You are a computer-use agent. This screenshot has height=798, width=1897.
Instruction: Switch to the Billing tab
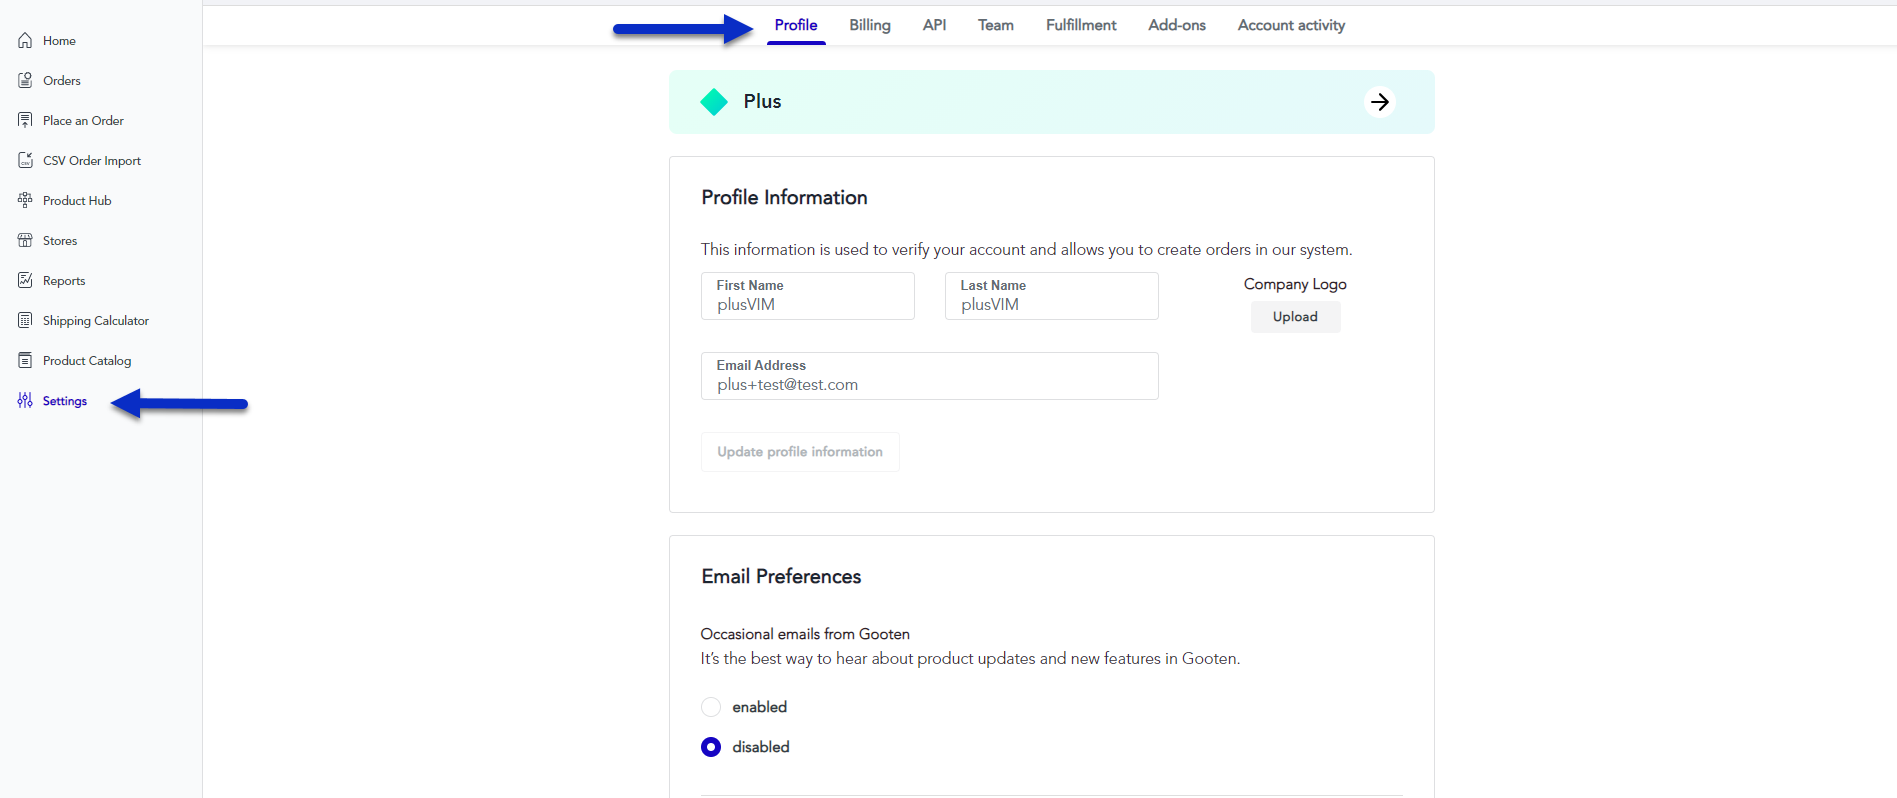[869, 25]
